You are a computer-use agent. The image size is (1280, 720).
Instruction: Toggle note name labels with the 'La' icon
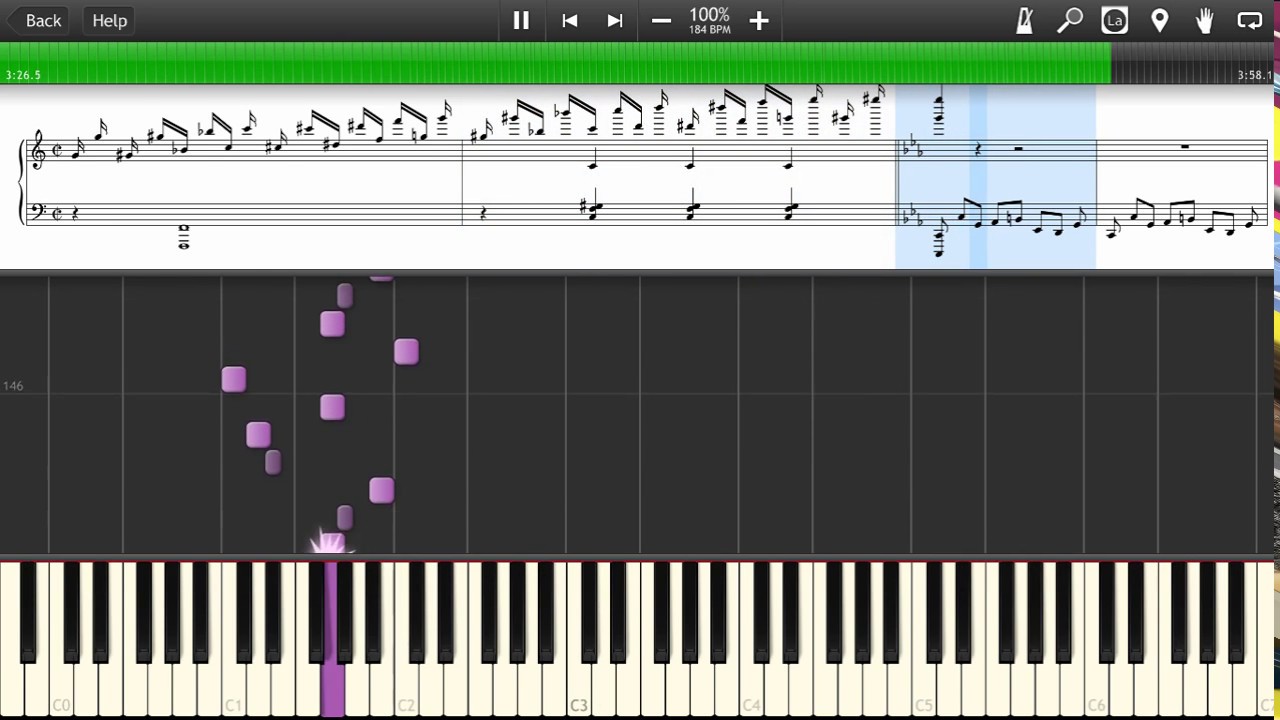click(1114, 20)
